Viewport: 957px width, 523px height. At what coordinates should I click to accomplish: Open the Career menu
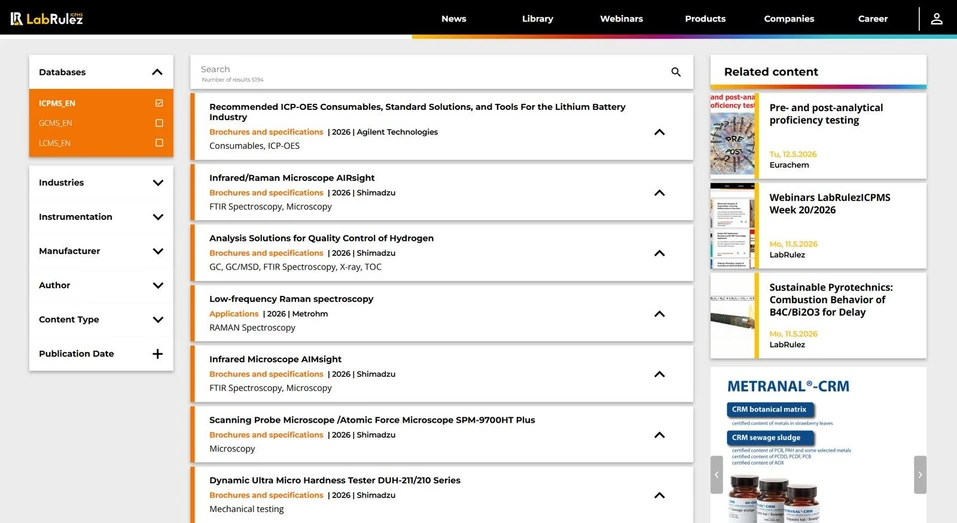873,19
